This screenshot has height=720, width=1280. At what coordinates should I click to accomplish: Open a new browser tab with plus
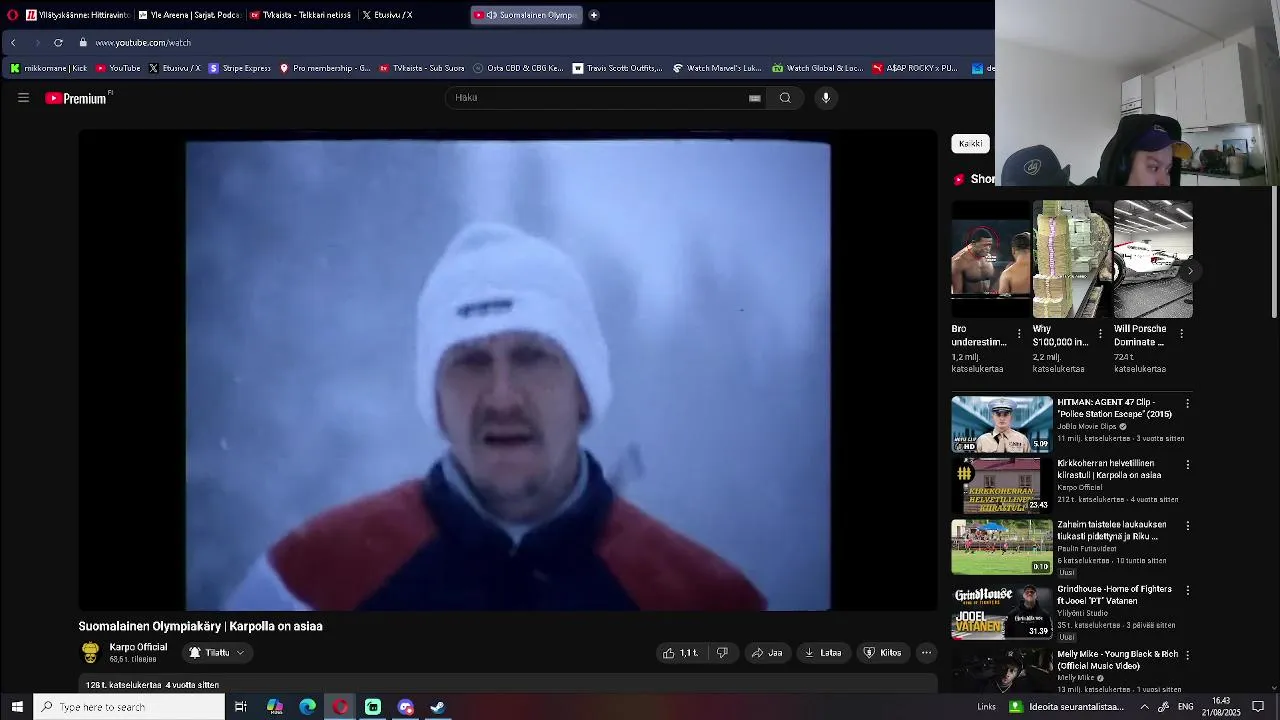click(594, 15)
